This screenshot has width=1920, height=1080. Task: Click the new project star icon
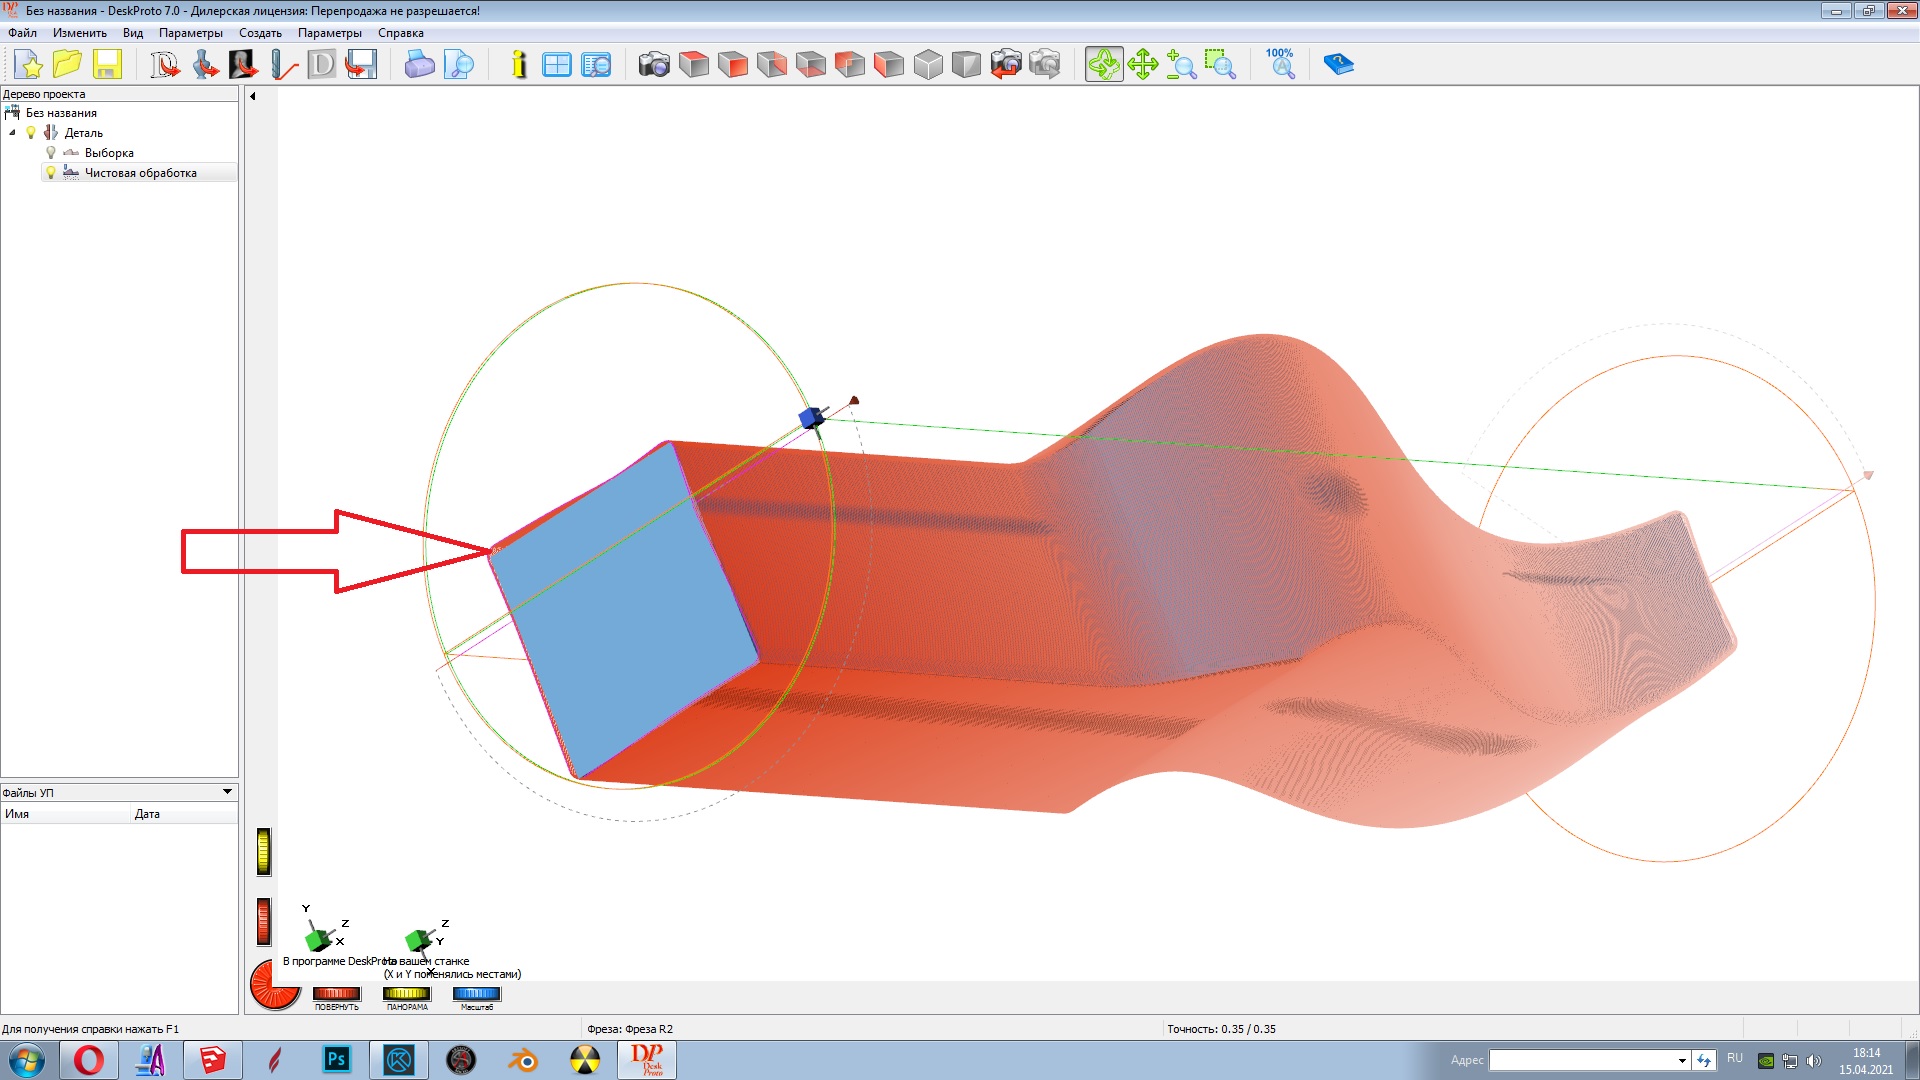point(29,65)
